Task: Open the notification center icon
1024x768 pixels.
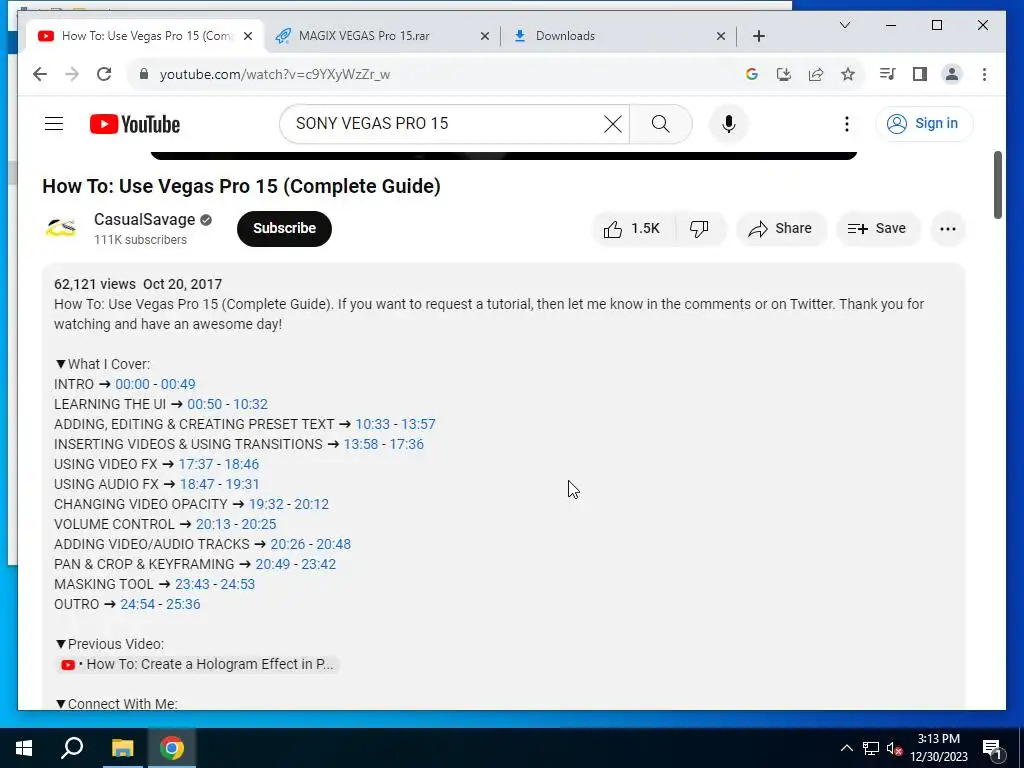Action: [992, 748]
